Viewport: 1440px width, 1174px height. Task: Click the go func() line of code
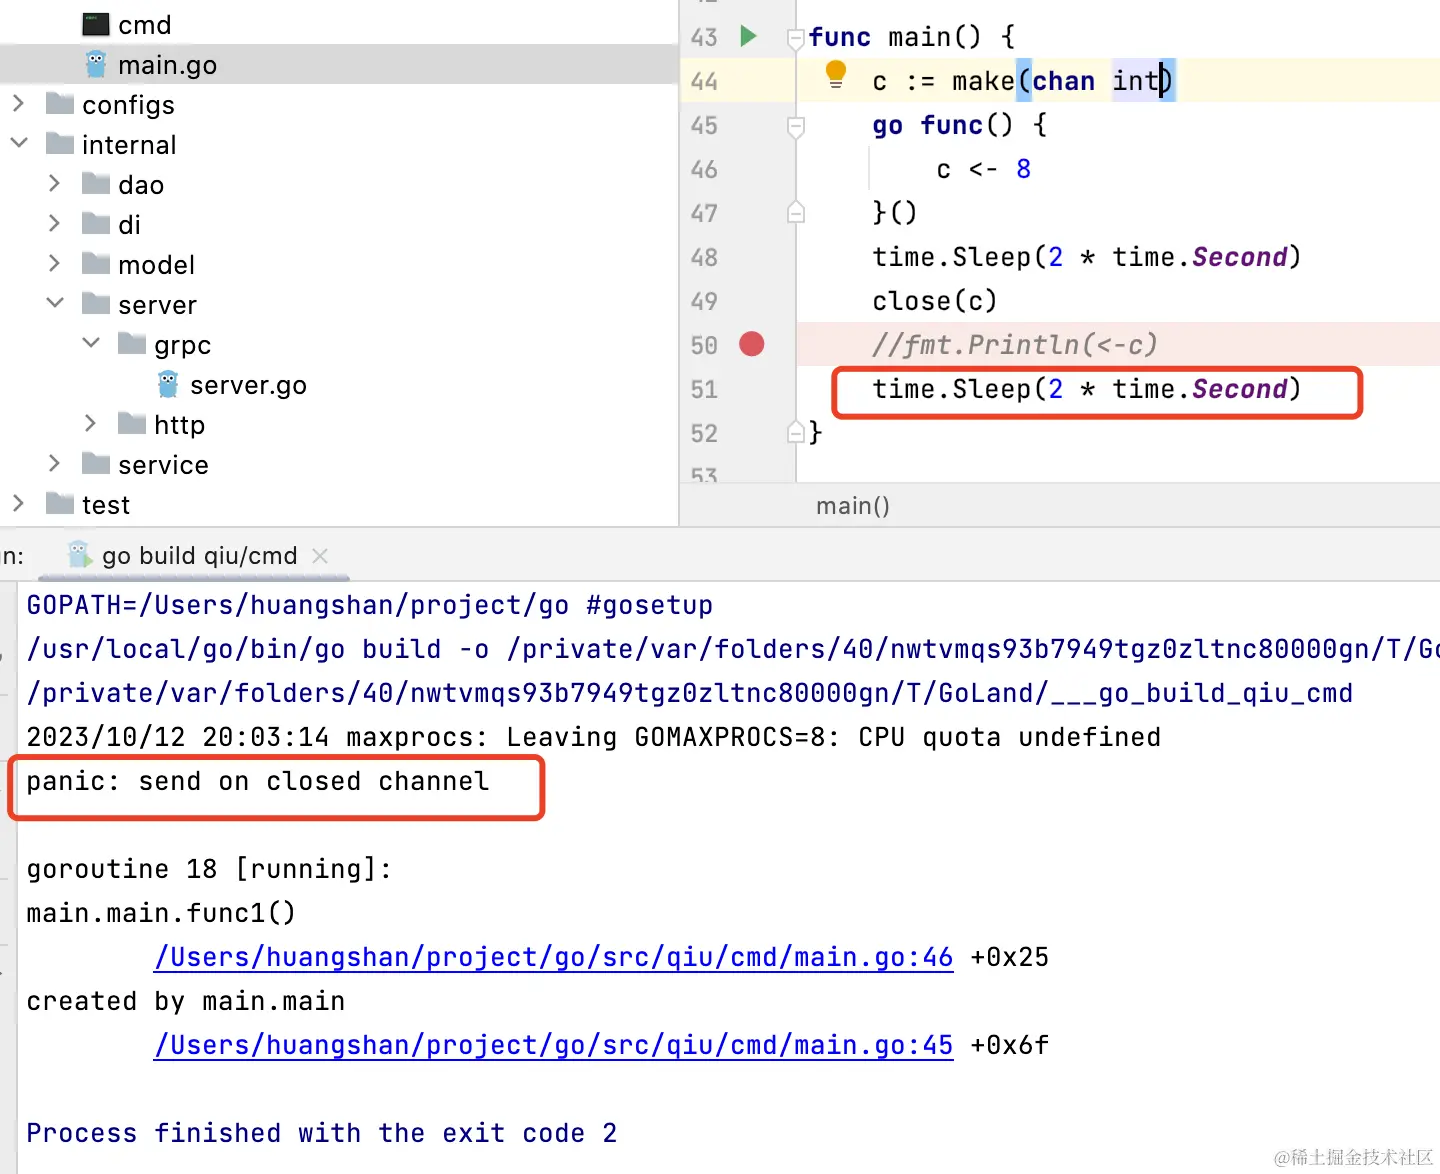(x=960, y=125)
